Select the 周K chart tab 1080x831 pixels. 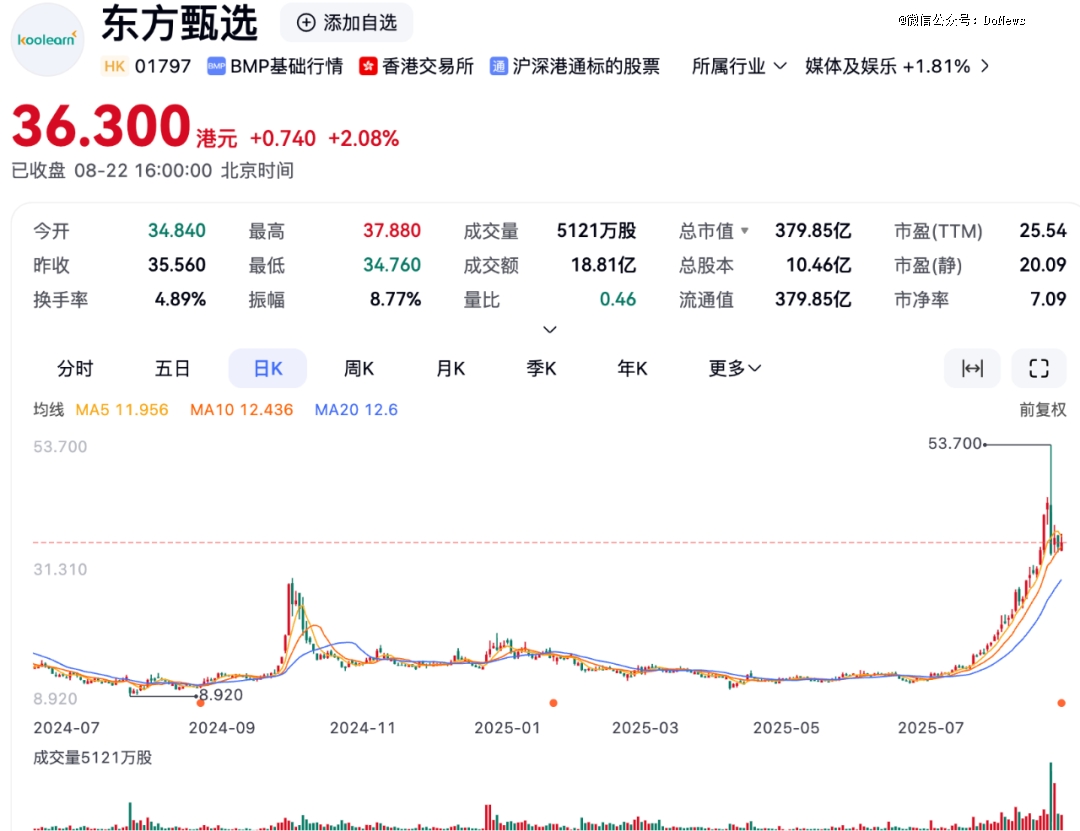[x=359, y=368]
